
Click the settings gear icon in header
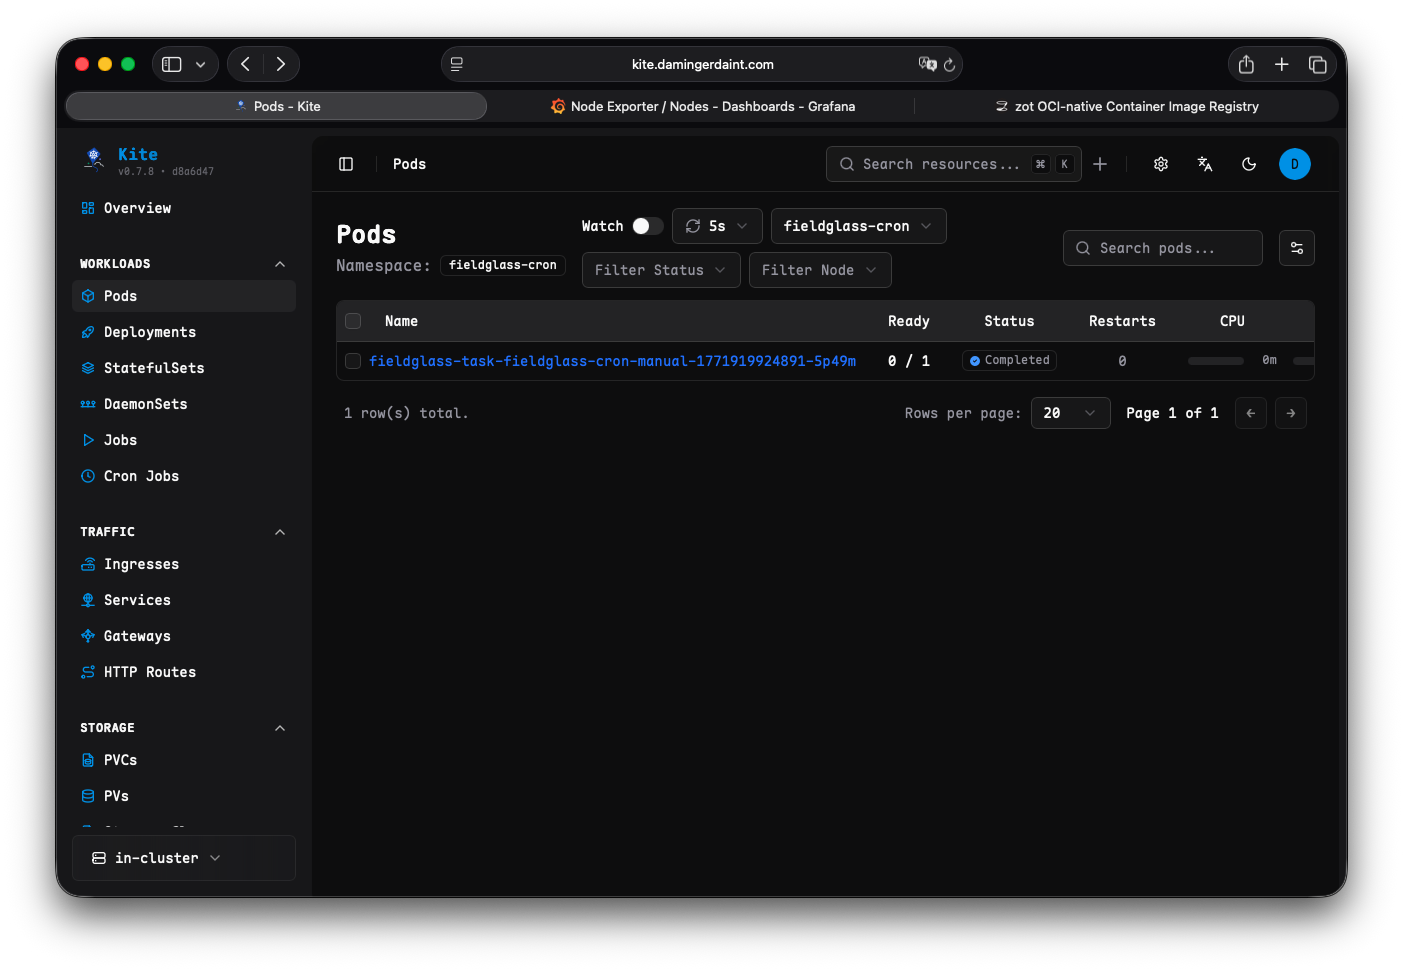tap(1160, 164)
